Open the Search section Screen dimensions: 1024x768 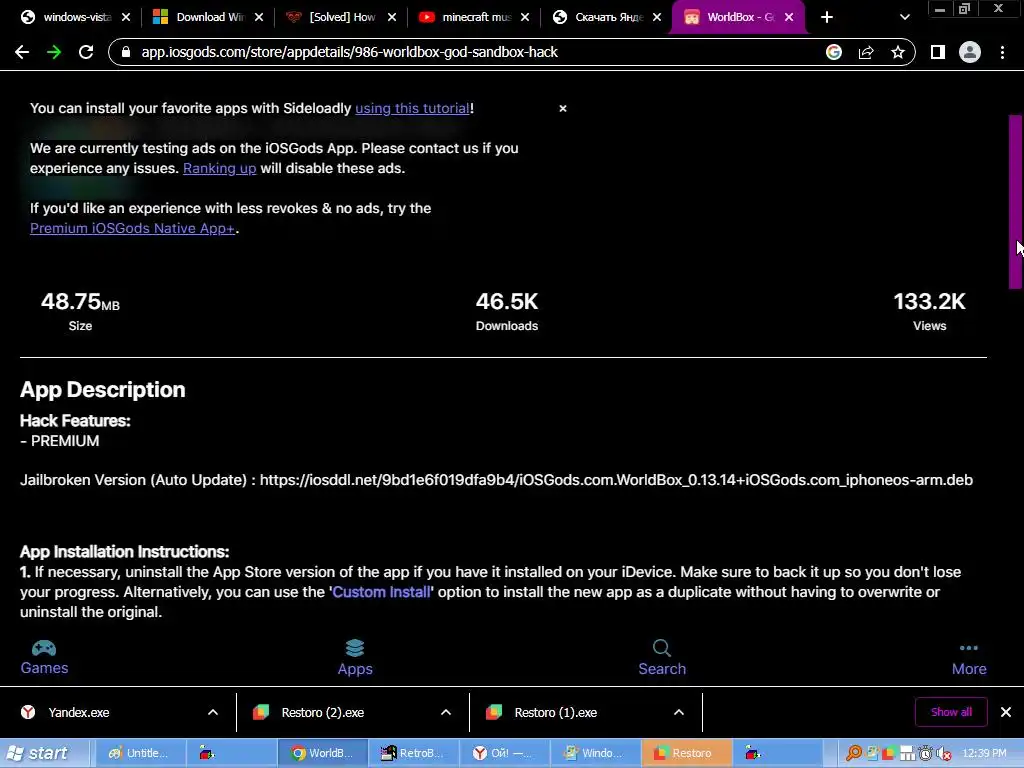click(662, 658)
